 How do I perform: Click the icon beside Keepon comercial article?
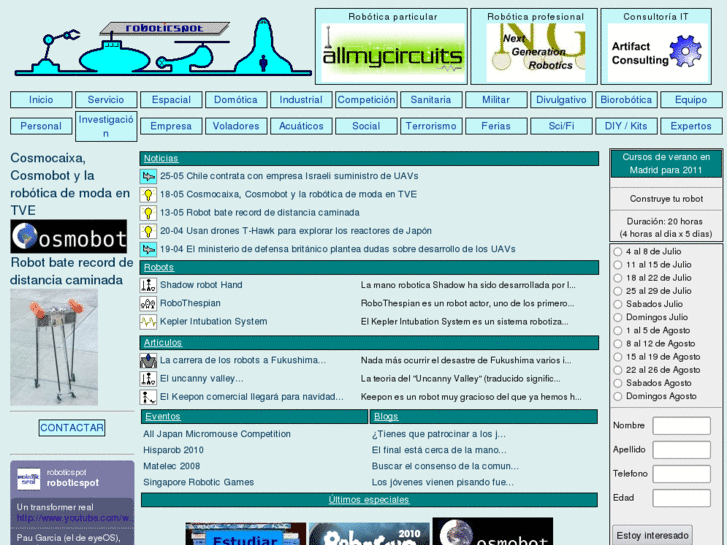[148, 397]
